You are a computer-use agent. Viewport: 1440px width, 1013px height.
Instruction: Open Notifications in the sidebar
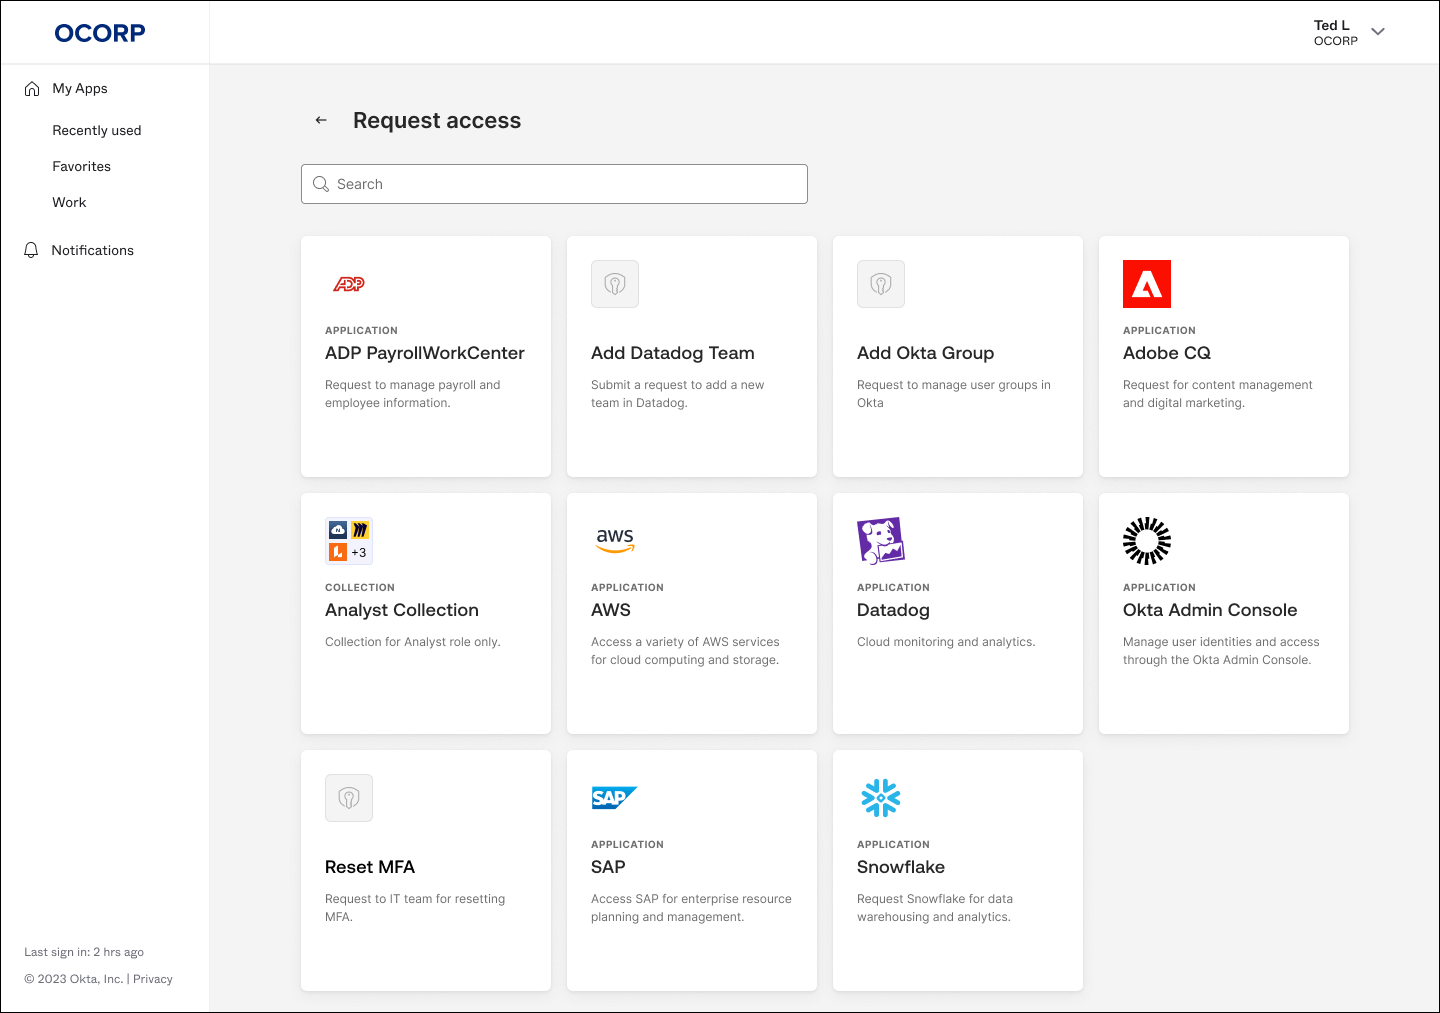tap(93, 250)
